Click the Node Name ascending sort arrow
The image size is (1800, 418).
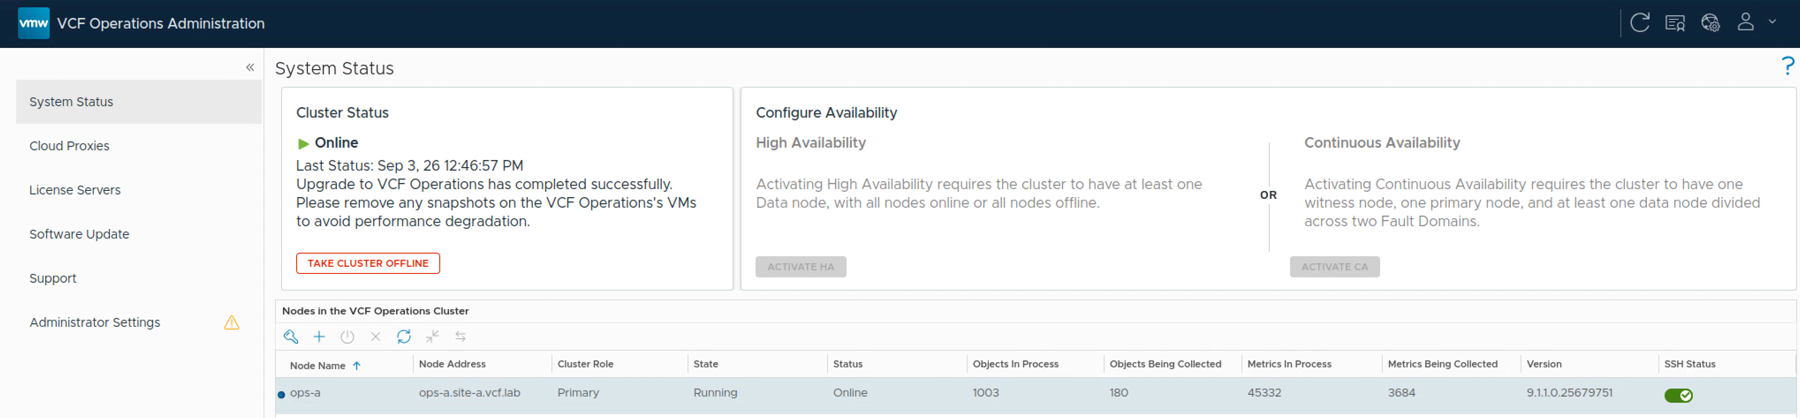356,366
